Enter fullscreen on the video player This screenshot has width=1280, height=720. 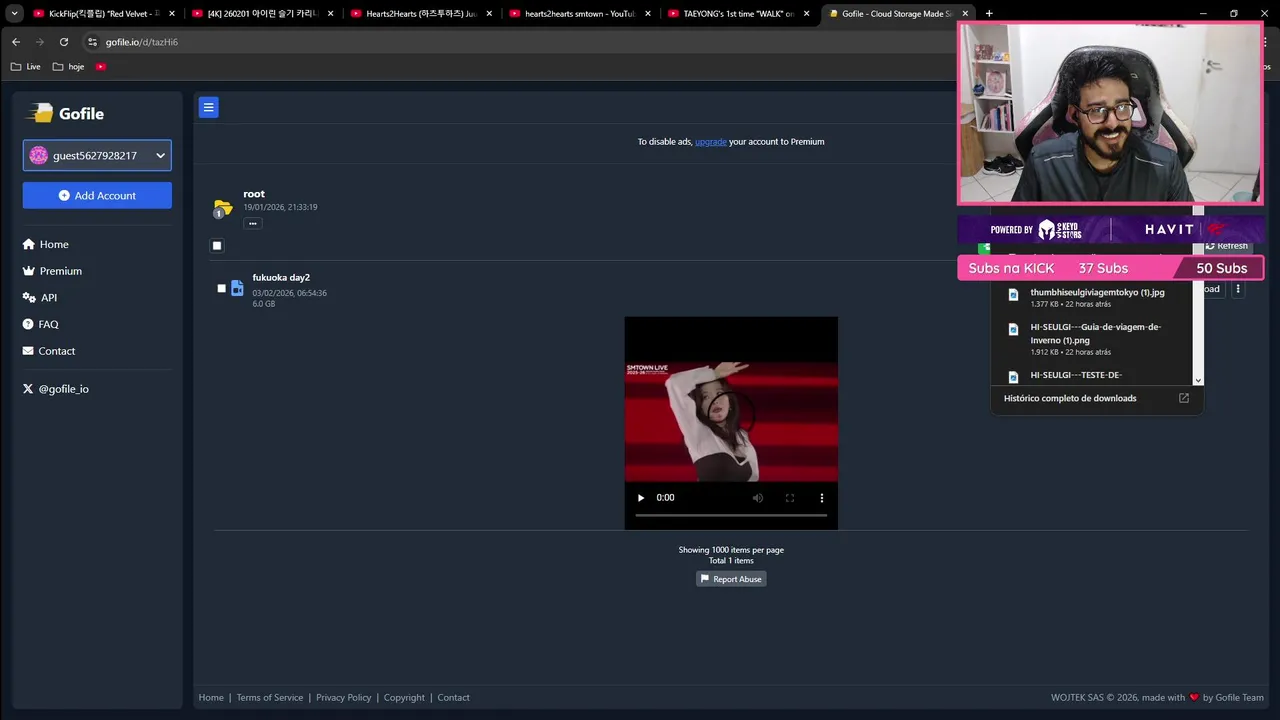tap(790, 498)
